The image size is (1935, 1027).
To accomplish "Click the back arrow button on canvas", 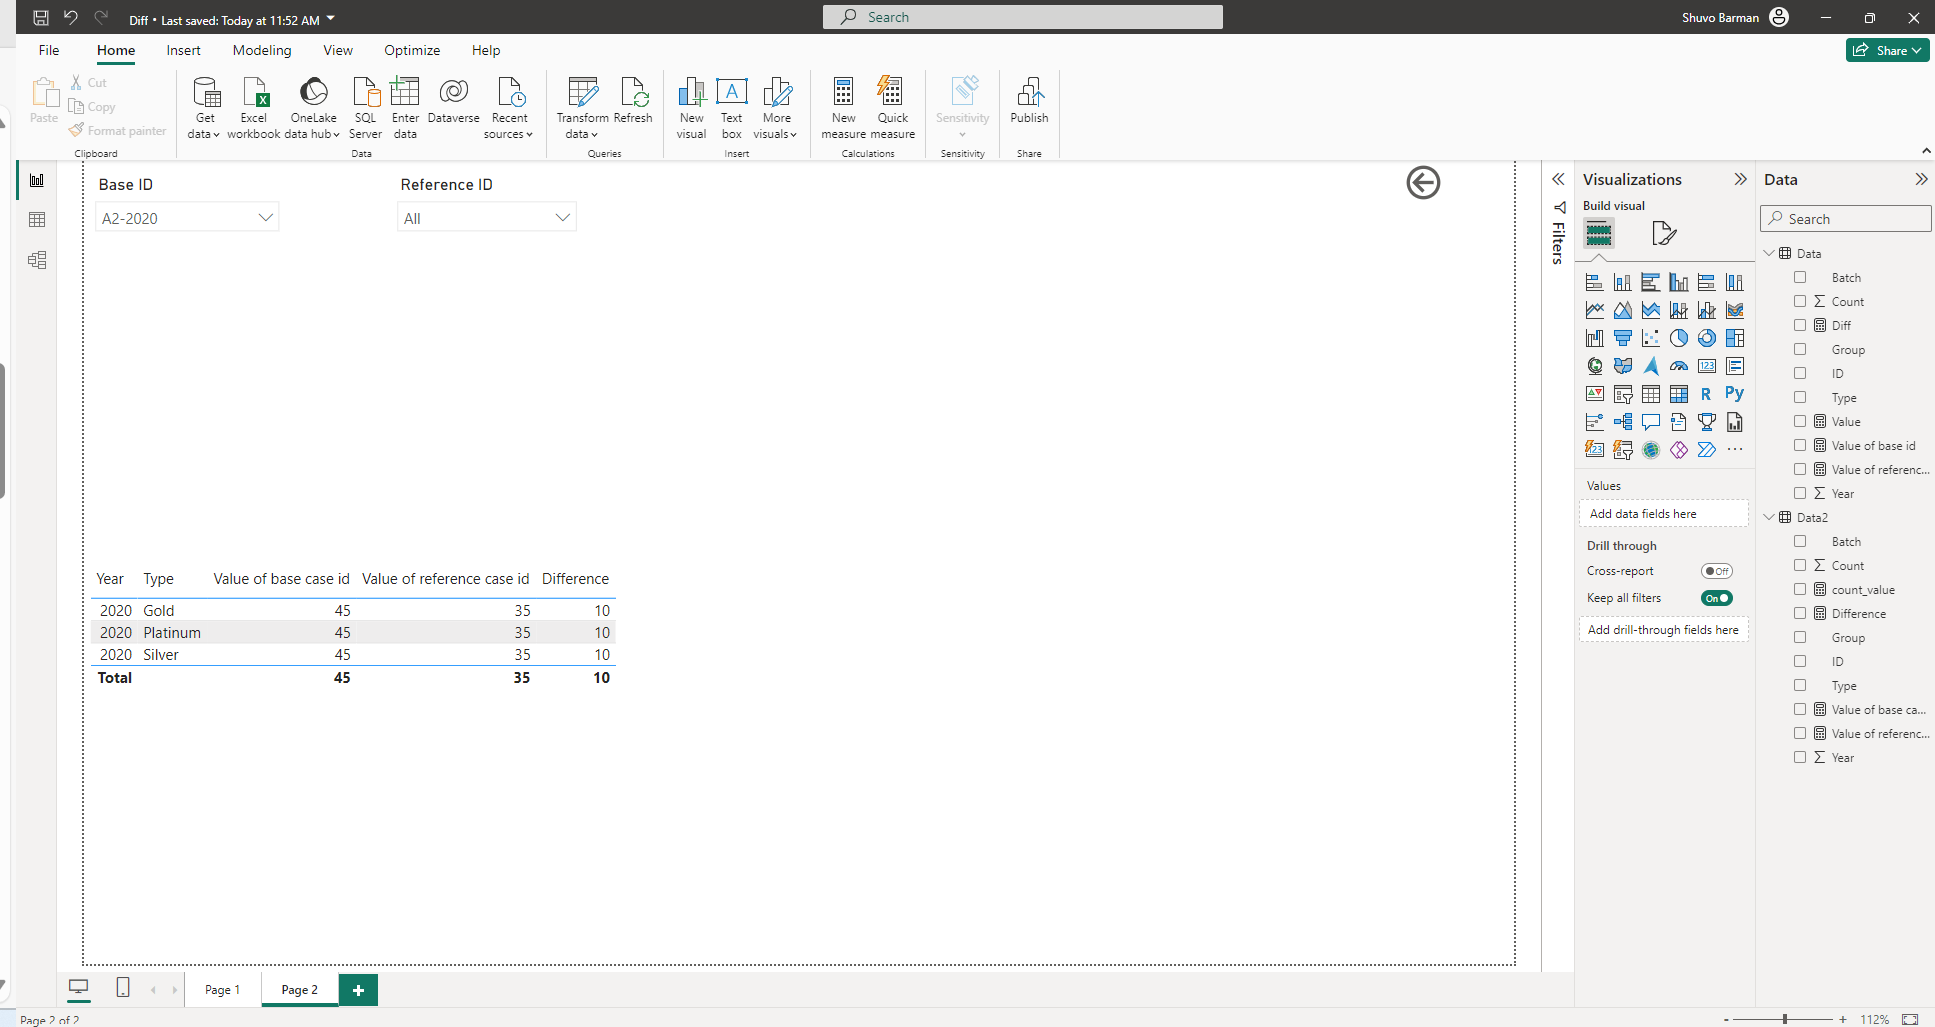I will click(1423, 183).
